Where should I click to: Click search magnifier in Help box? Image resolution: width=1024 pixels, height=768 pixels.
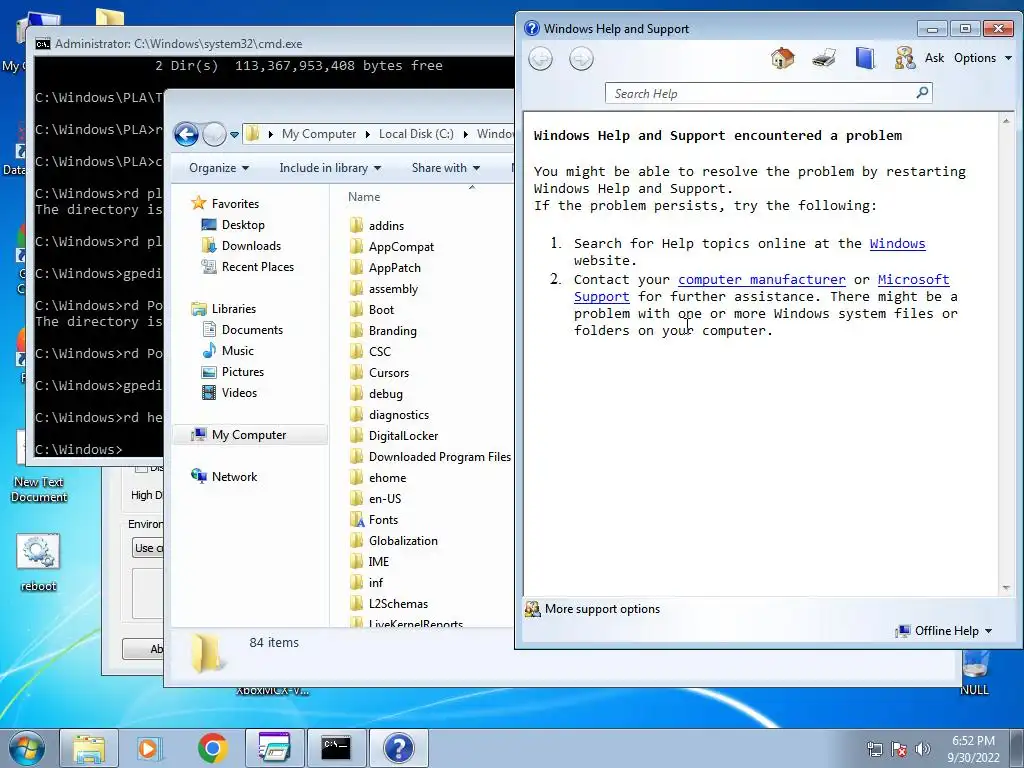click(921, 93)
